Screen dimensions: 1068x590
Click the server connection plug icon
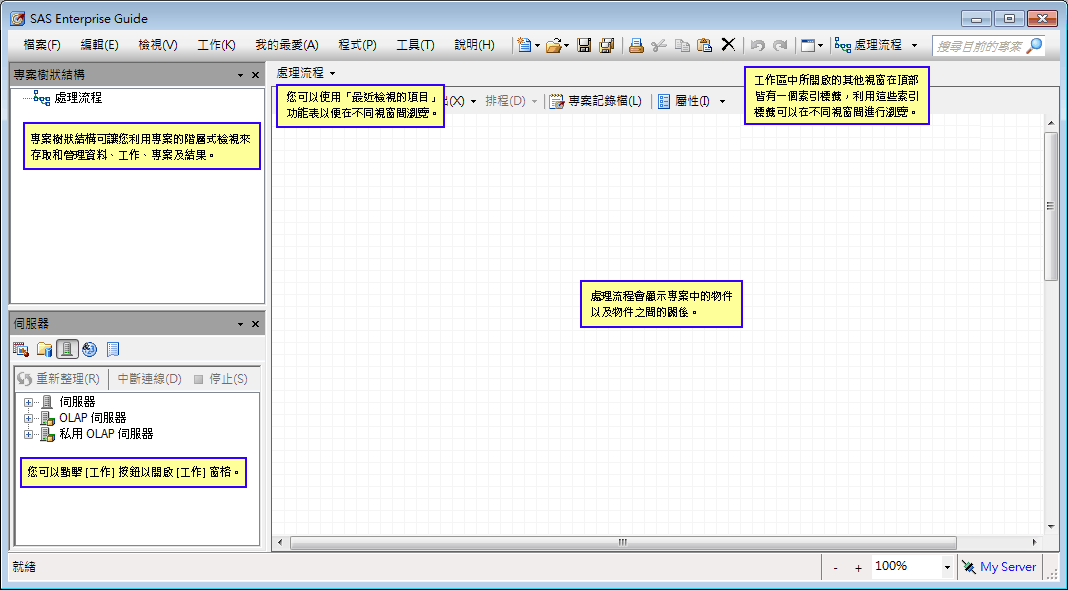pos(969,567)
